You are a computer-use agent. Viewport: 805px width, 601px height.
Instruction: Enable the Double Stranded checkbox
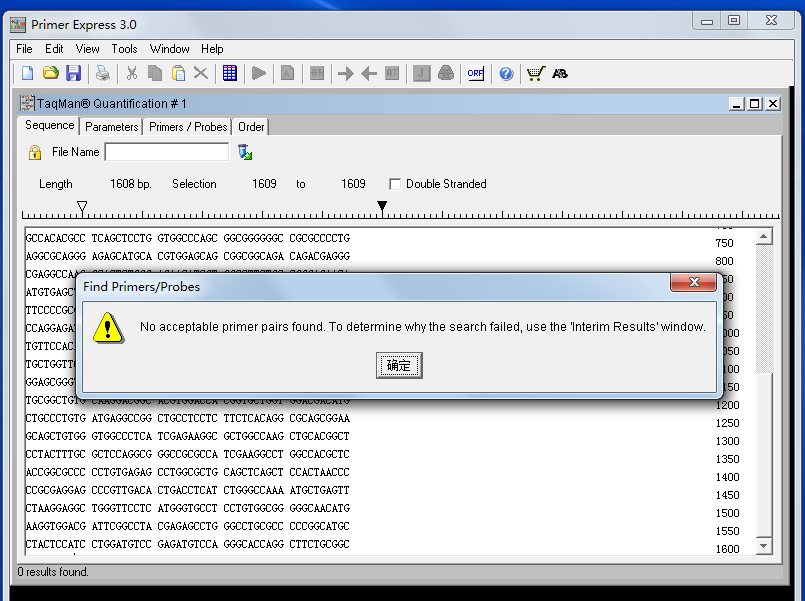395,184
